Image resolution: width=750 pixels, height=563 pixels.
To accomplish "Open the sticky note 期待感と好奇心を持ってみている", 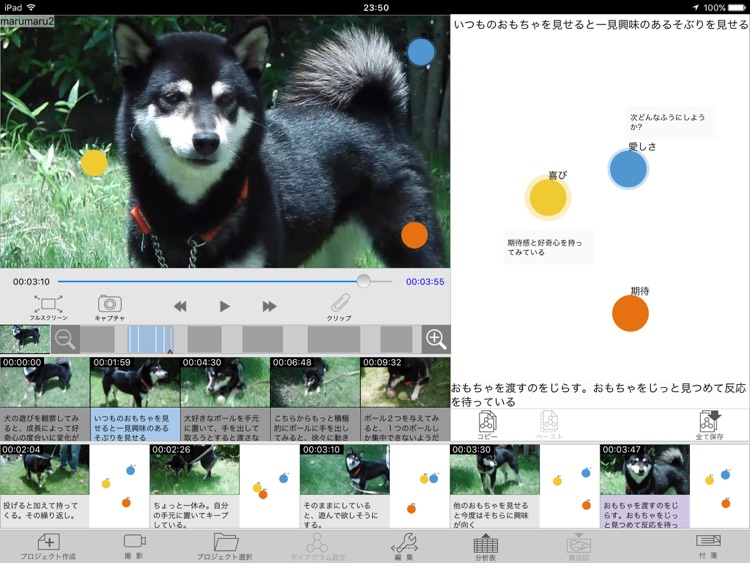I will 548,247.
